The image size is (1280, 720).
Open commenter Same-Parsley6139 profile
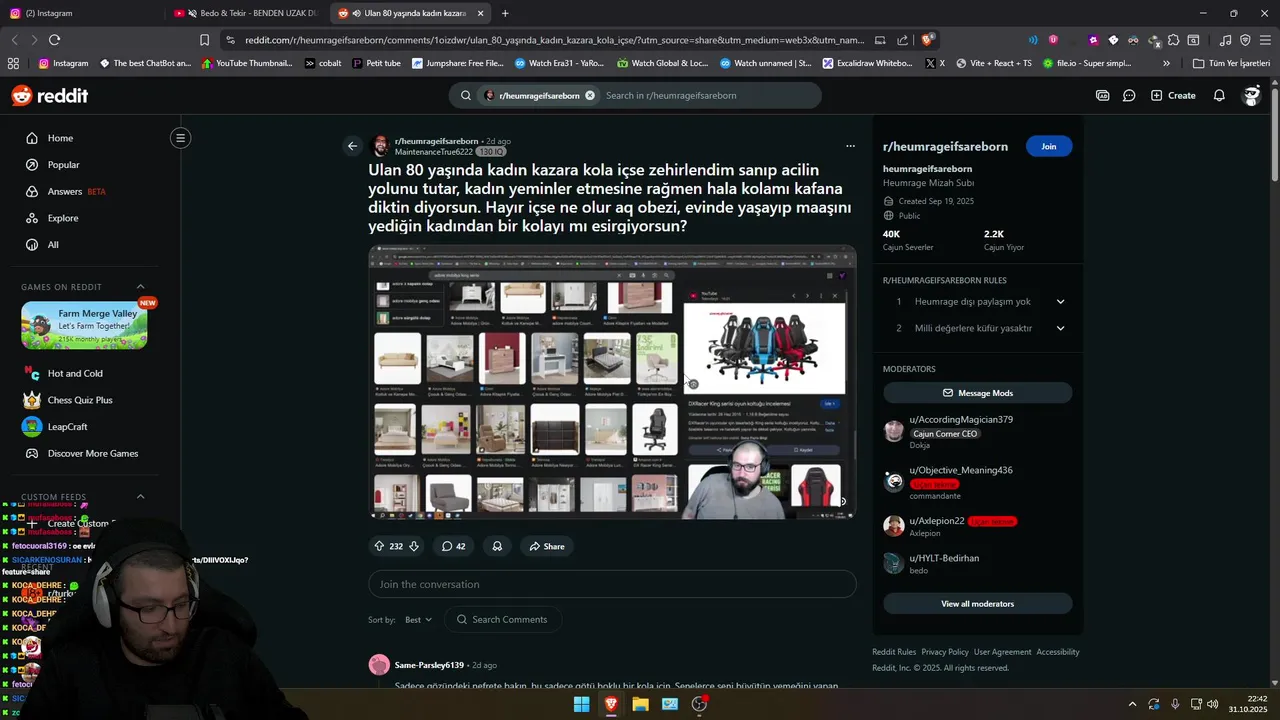(x=429, y=665)
